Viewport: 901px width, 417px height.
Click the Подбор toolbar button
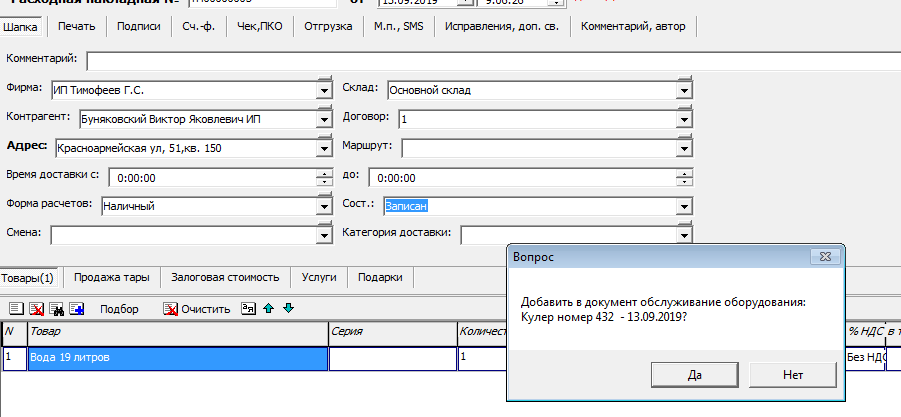tap(119, 309)
